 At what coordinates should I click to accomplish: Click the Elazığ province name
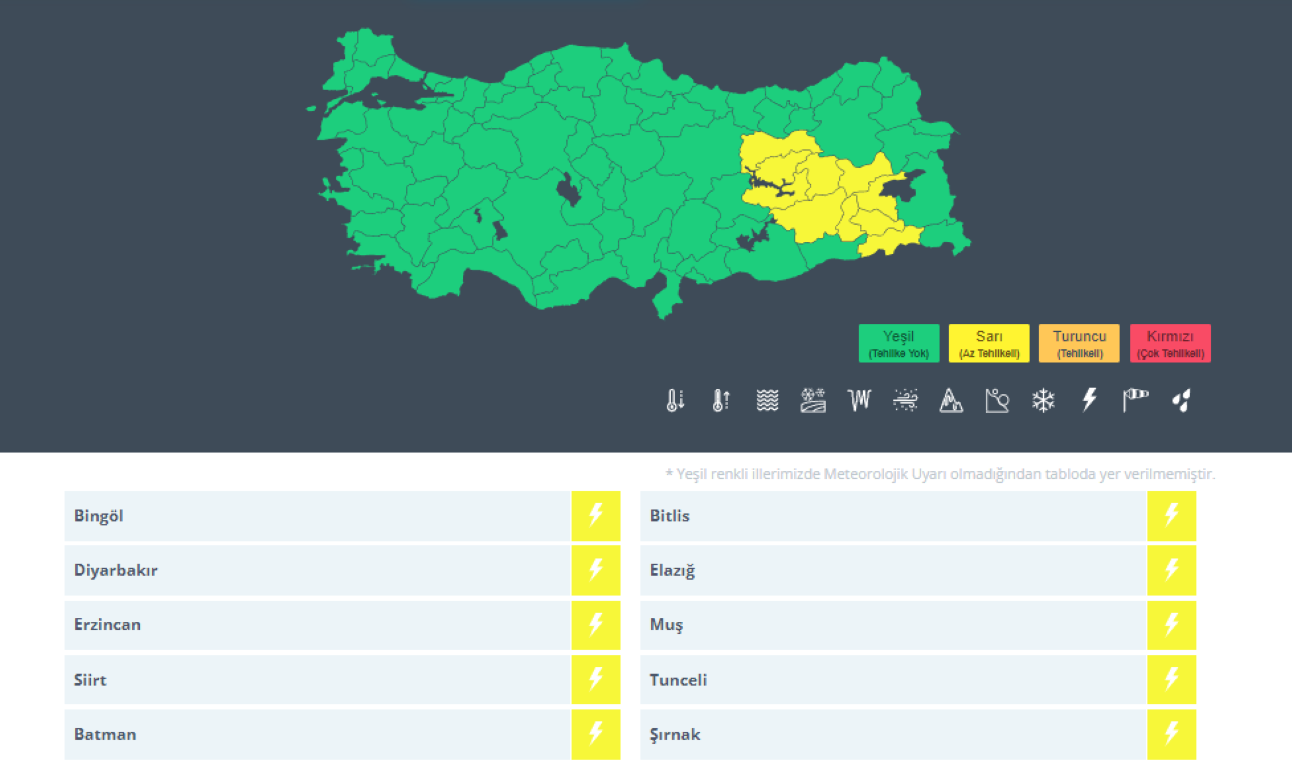pos(673,571)
